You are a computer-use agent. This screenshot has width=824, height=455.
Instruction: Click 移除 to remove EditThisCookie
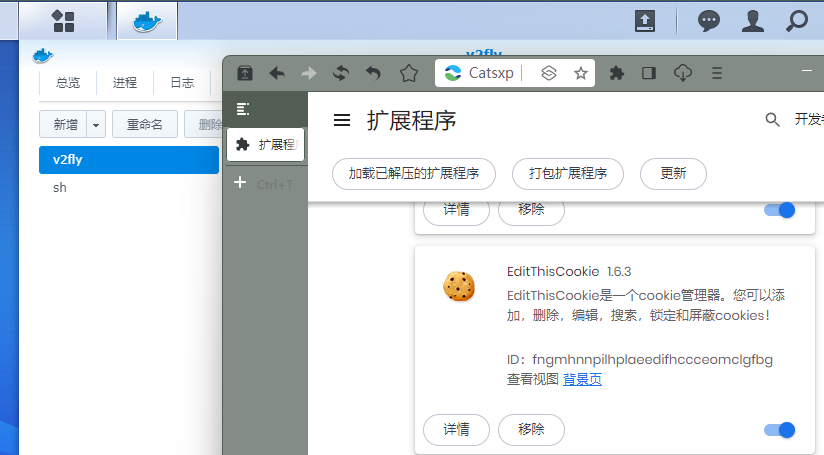(x=531, y=430)
